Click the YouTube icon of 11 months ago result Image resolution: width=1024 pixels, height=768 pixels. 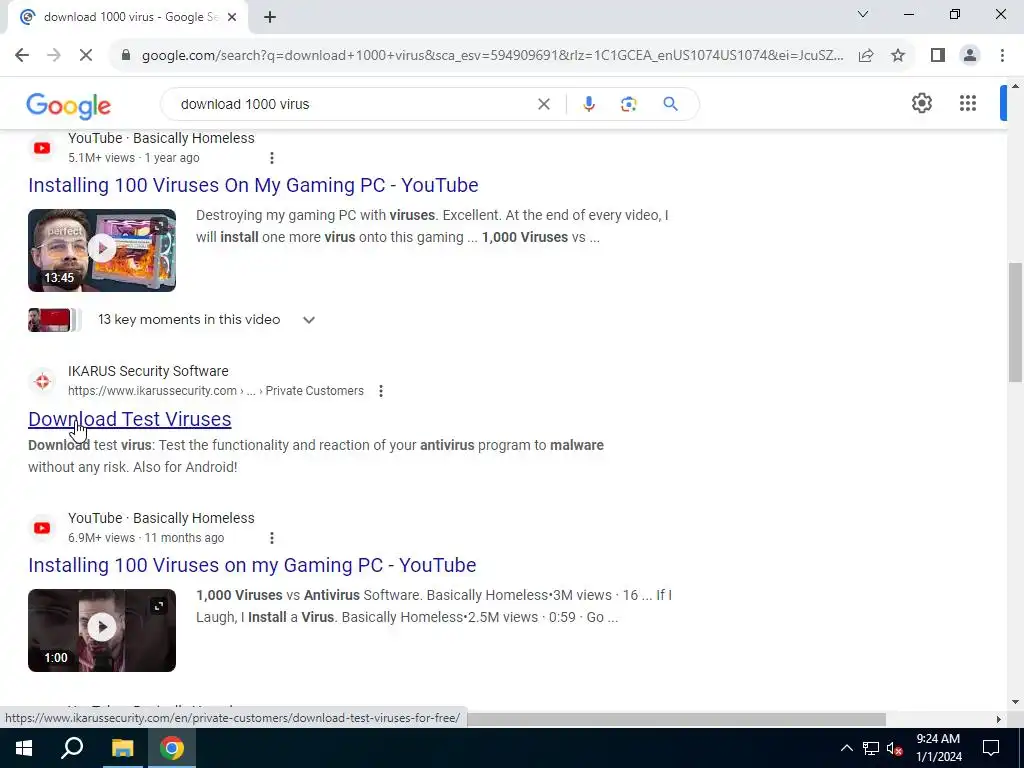click(42, 528)
